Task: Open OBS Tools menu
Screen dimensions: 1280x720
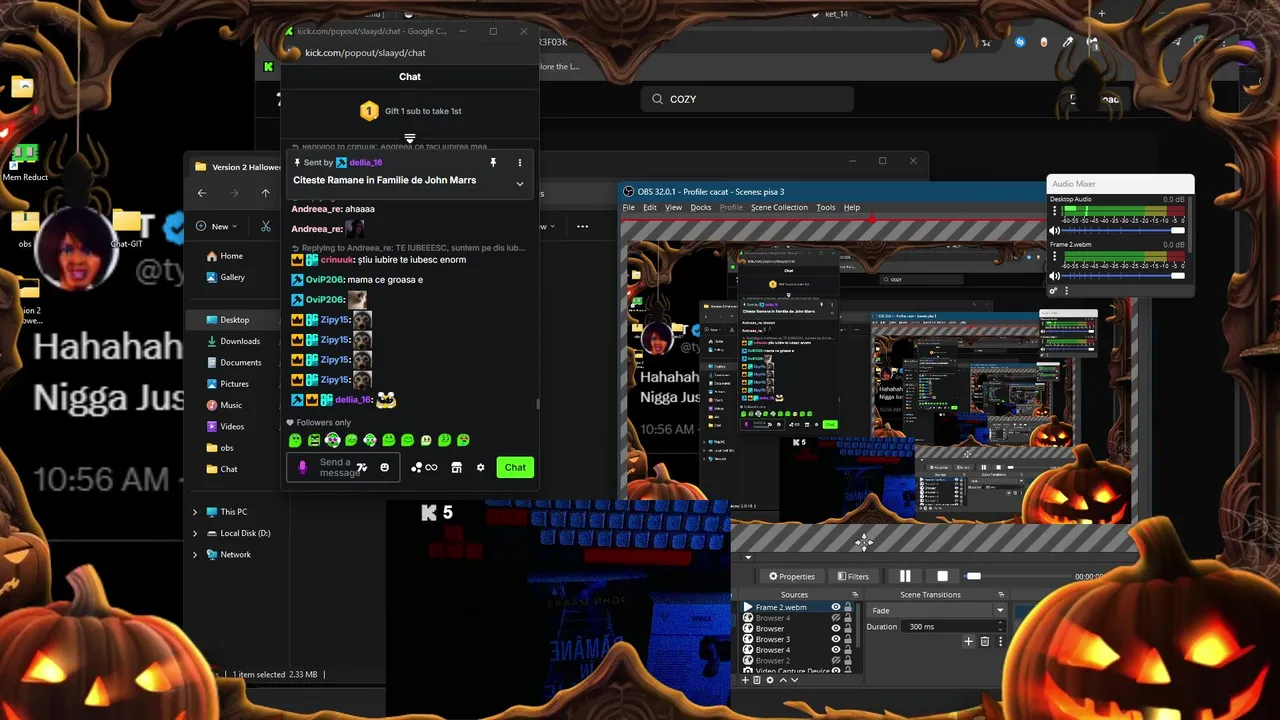Action: (826, 207)
